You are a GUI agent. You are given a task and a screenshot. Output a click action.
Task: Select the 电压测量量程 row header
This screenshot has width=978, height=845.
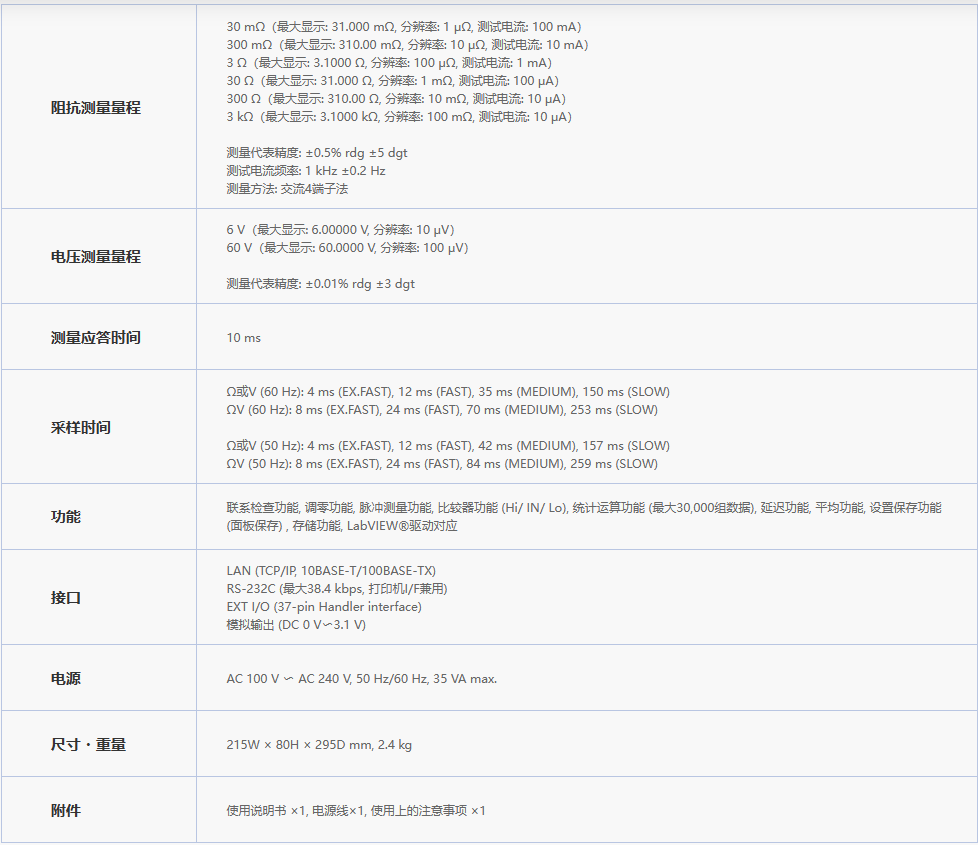point(96,257)
